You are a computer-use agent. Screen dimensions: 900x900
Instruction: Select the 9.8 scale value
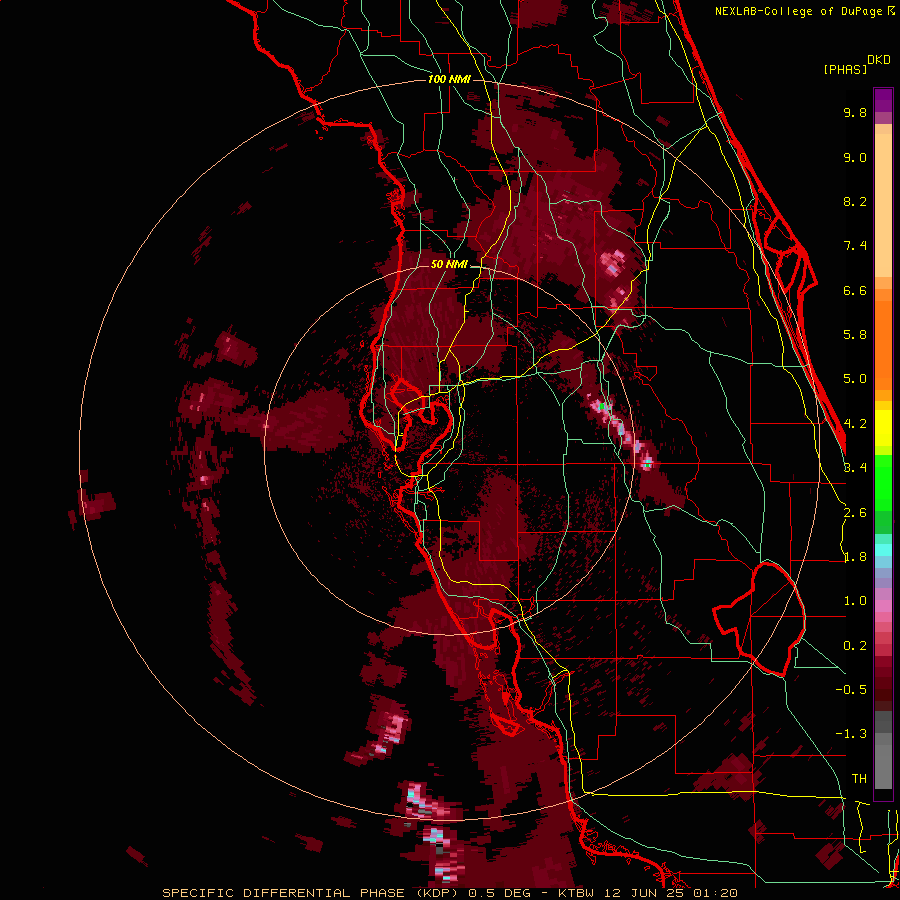(x=855, y=112)
